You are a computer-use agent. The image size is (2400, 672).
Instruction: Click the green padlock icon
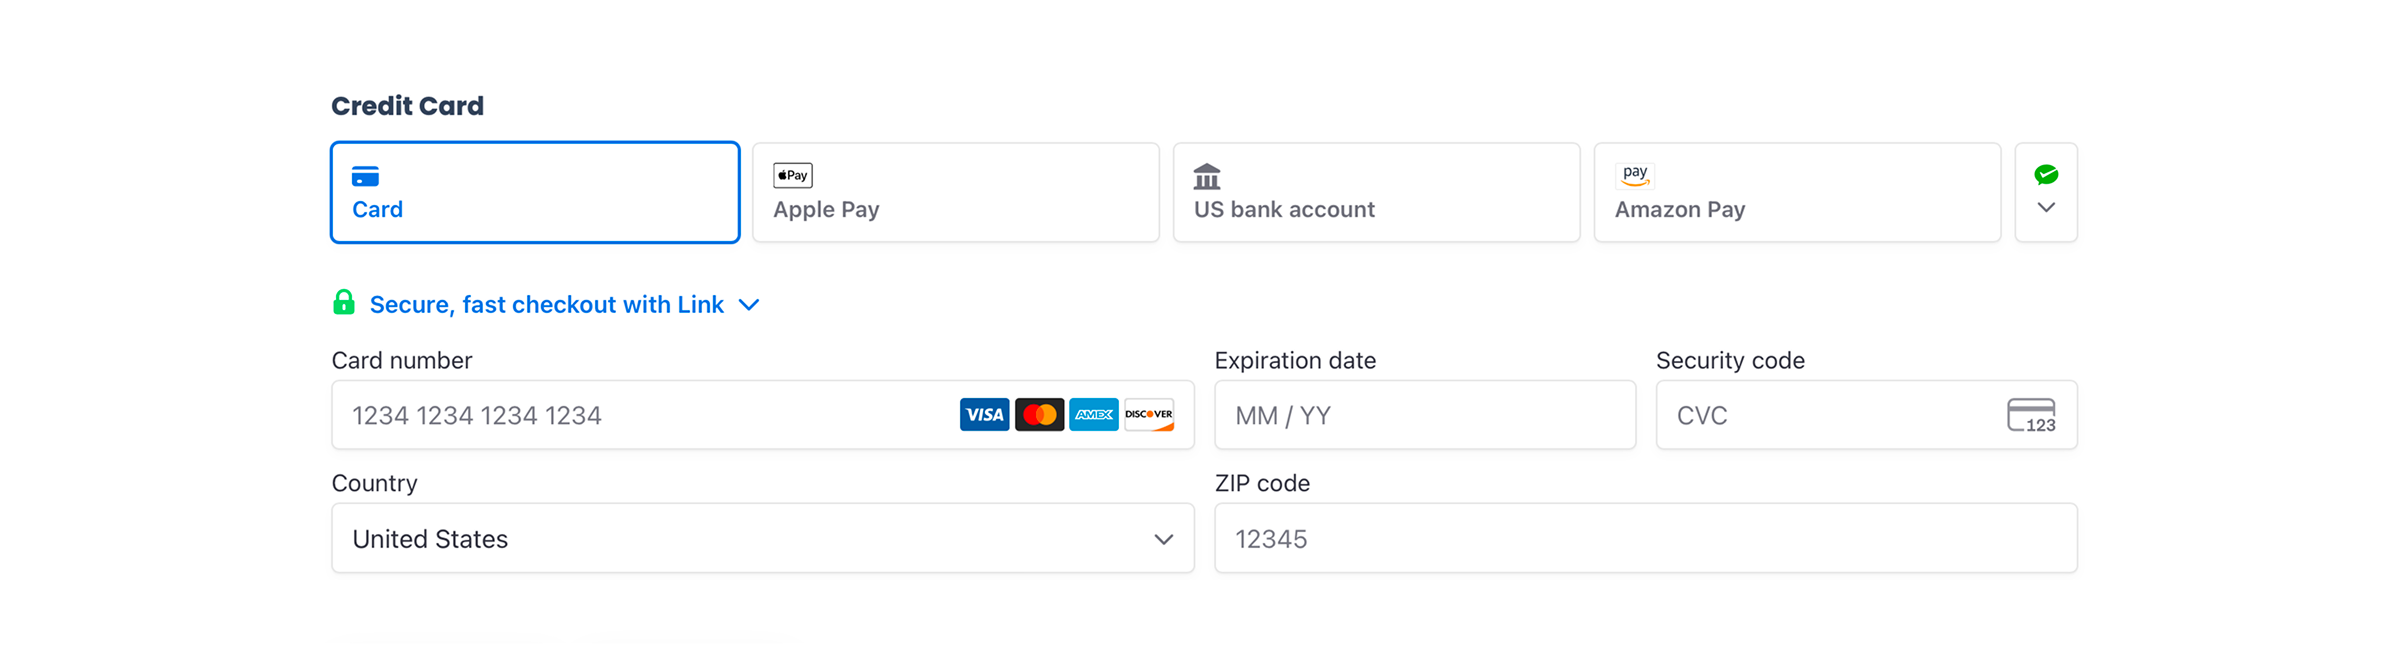click(x=343, y=303)
